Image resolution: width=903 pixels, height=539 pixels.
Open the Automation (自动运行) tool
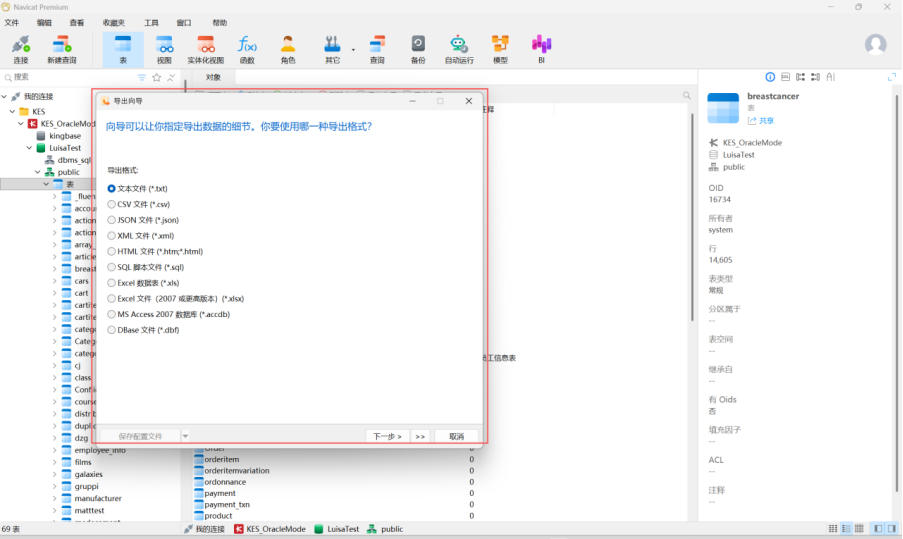coord(459,48)
